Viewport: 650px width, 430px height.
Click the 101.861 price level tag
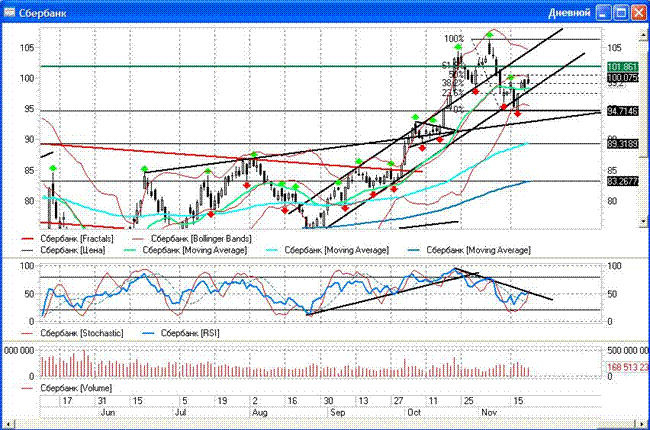click(623, 67)
